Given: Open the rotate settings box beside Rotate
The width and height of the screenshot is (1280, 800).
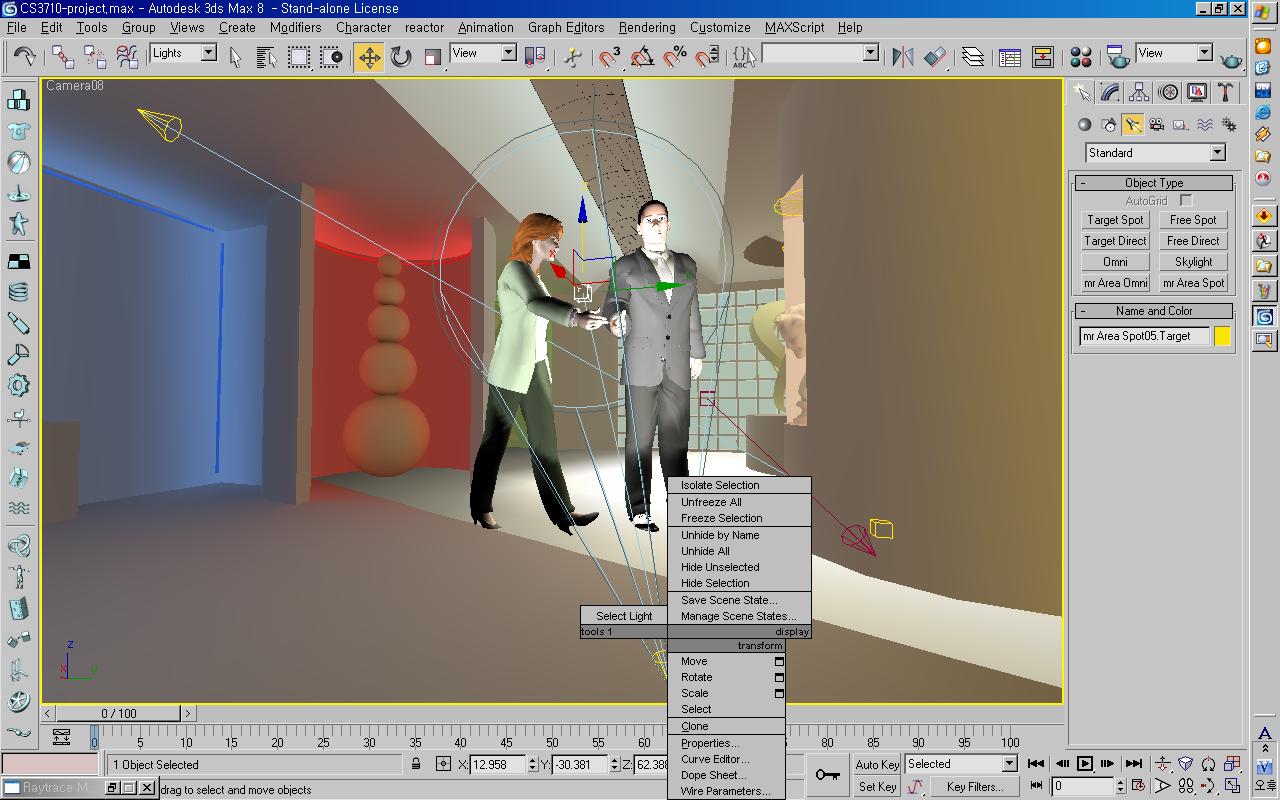Looking at the screenshot, I should [x=779, y=677].
